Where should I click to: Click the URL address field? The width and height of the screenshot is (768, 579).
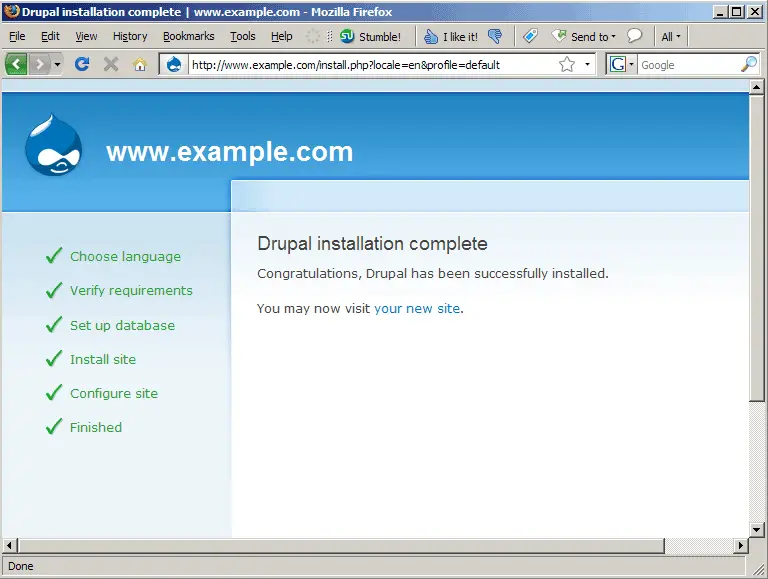(372, 65)
